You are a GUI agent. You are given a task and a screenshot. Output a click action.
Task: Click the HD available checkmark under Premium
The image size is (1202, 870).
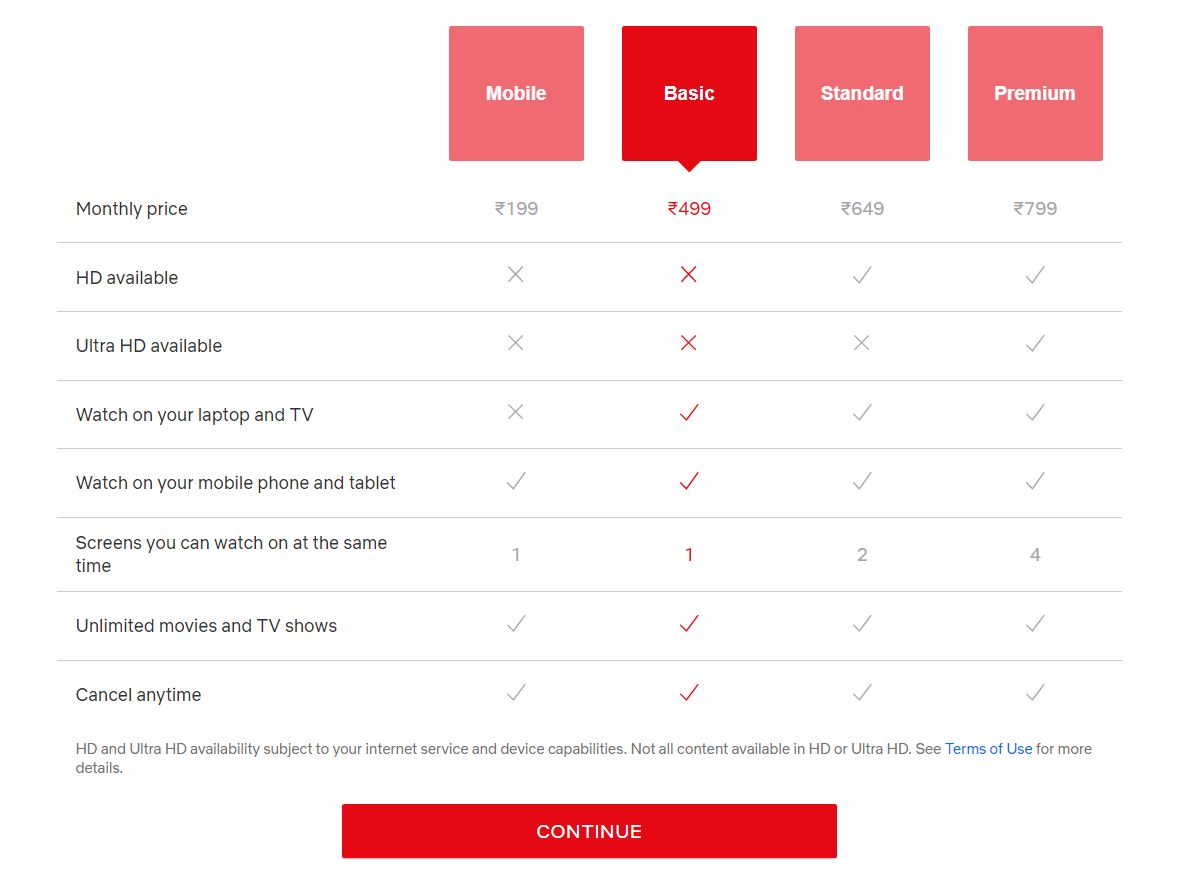[1035, 274]
